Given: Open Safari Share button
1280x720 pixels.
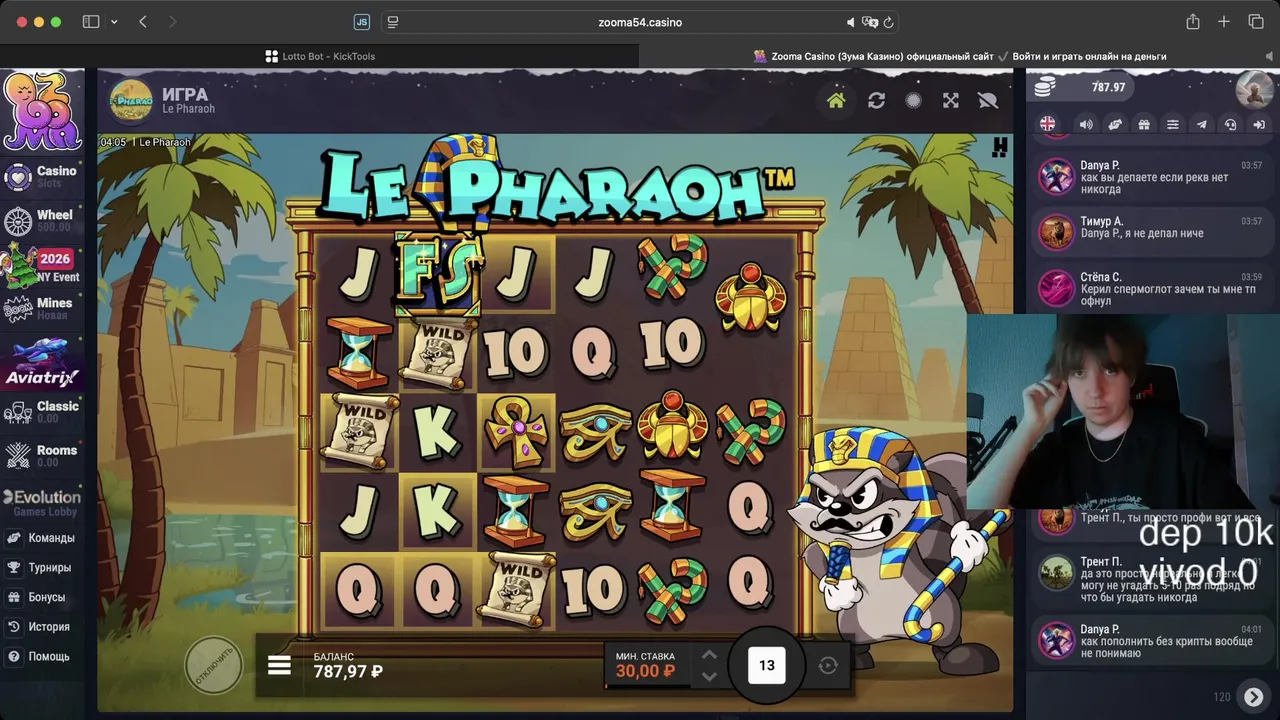Looking at the screenshot, I should coord(1193,22).
